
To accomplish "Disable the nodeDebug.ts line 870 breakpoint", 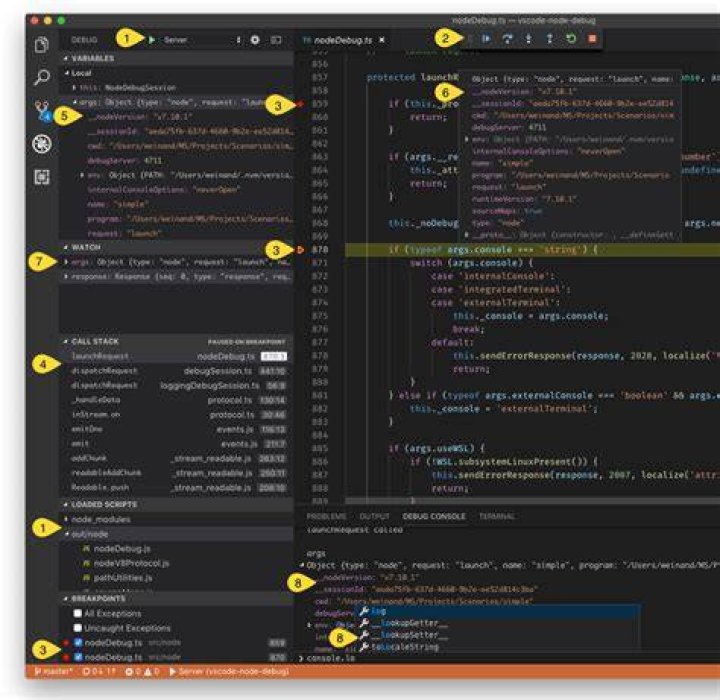I will tap(79, 657).
